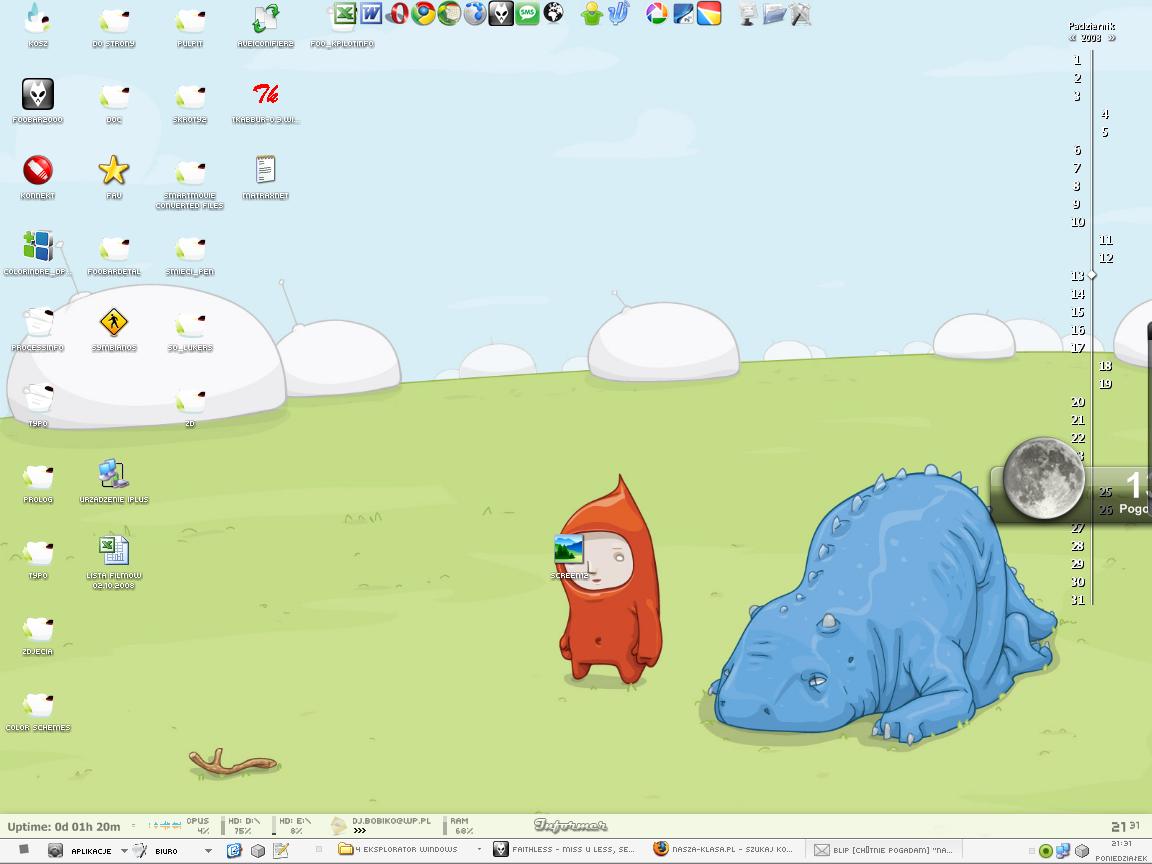The image size is (1152, 864).
Task: Switch to the Blip message taskbar window
Action: pyautogui.click(x=884, y=850)
